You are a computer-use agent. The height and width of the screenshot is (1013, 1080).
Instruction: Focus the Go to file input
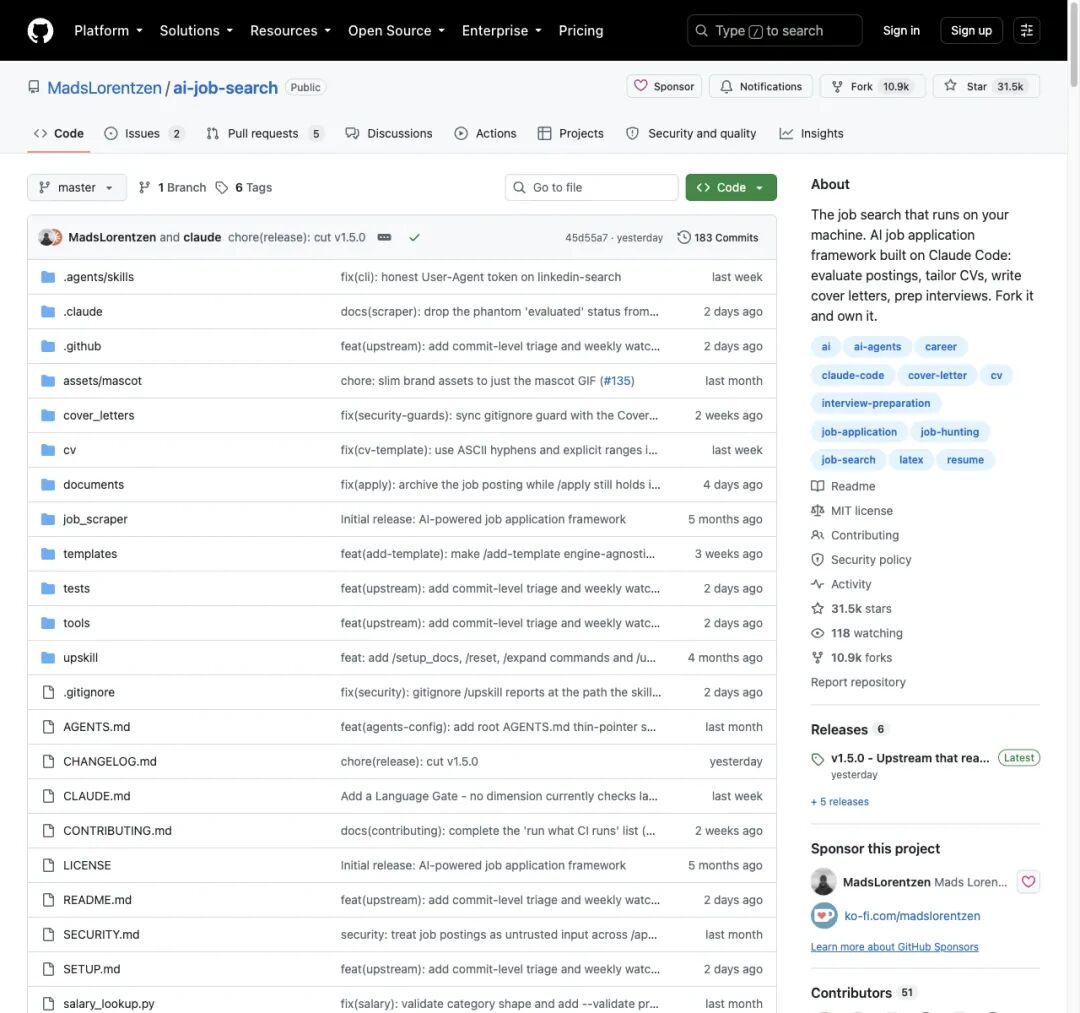pos(592,187)
